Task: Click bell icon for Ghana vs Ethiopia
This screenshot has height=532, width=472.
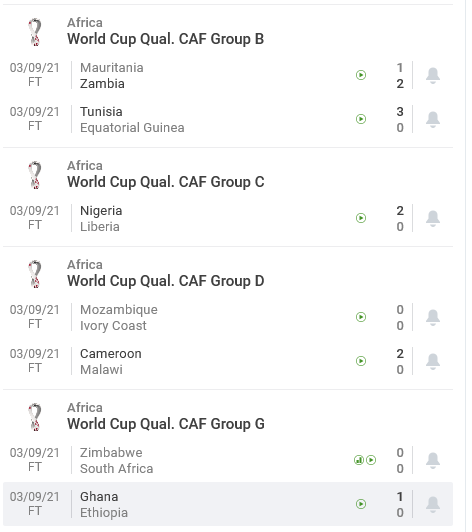Action: [x=433, y=505]
